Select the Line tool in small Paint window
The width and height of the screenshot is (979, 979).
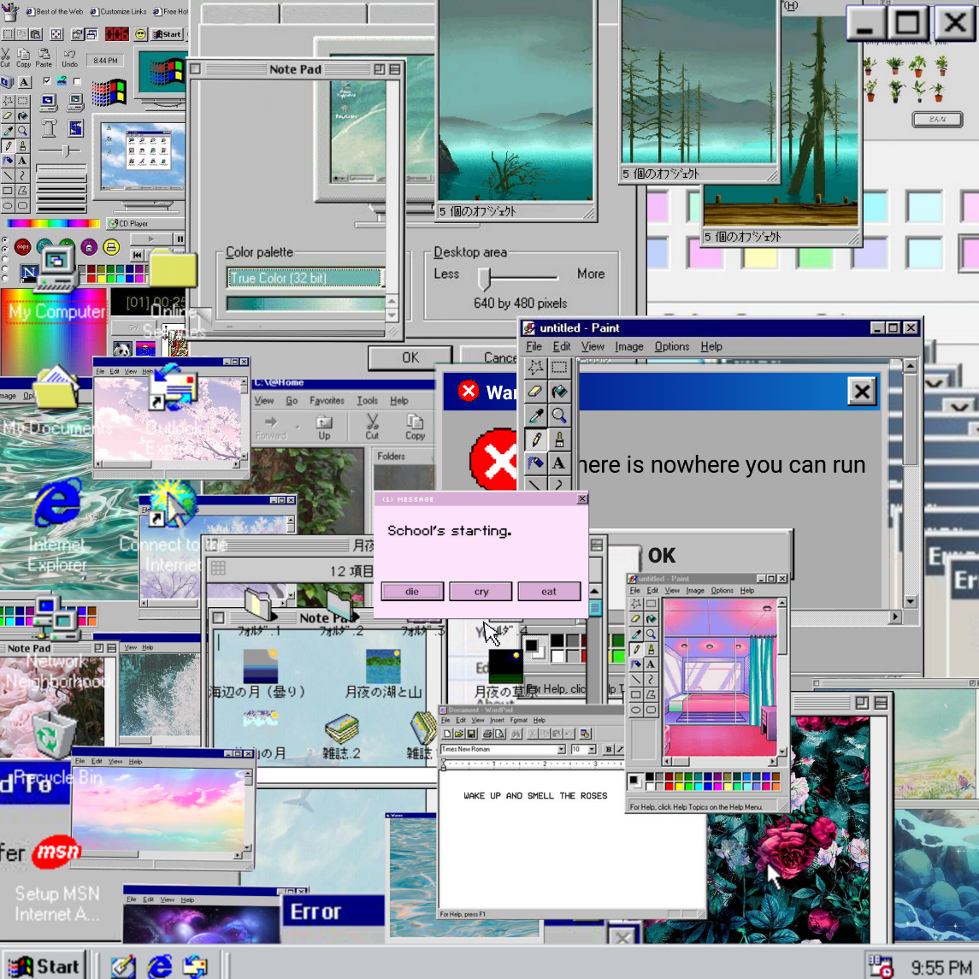(x=636, y=679)
